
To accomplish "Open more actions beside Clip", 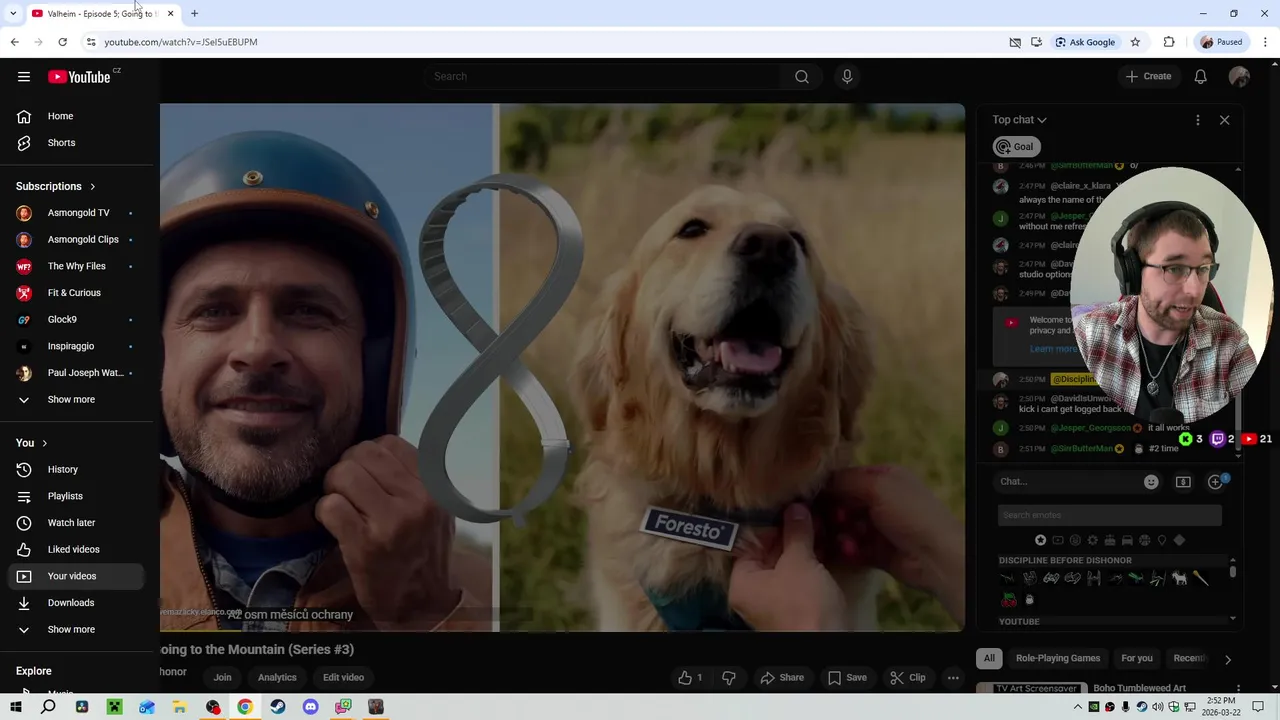I will [953, 678].
